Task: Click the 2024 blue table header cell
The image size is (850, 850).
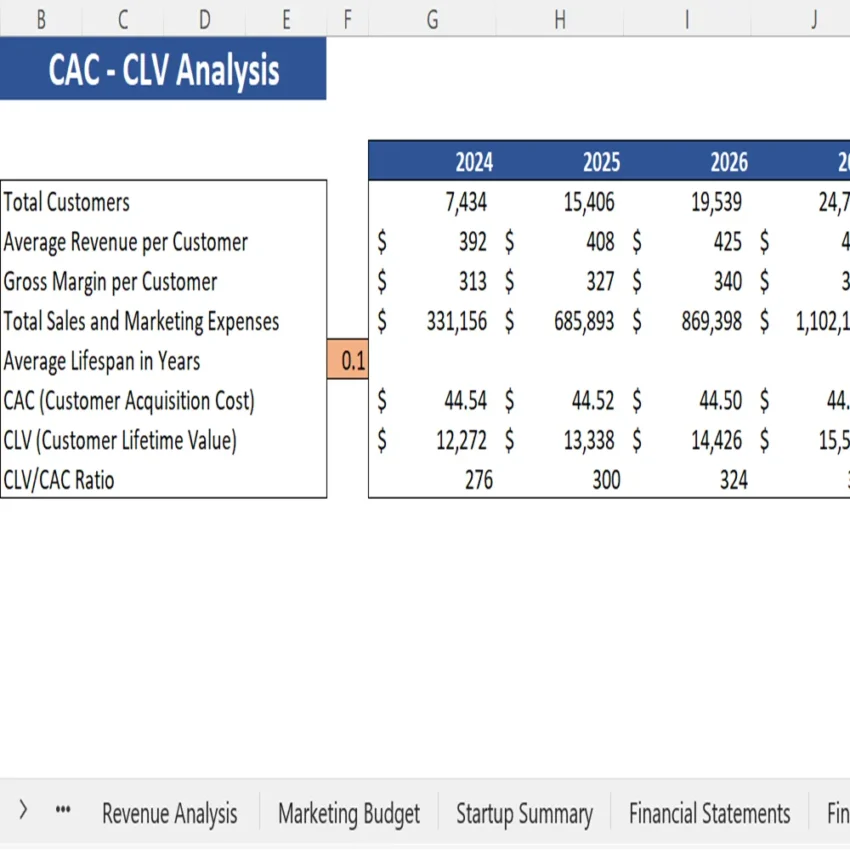Action: (x=473, y=161)
